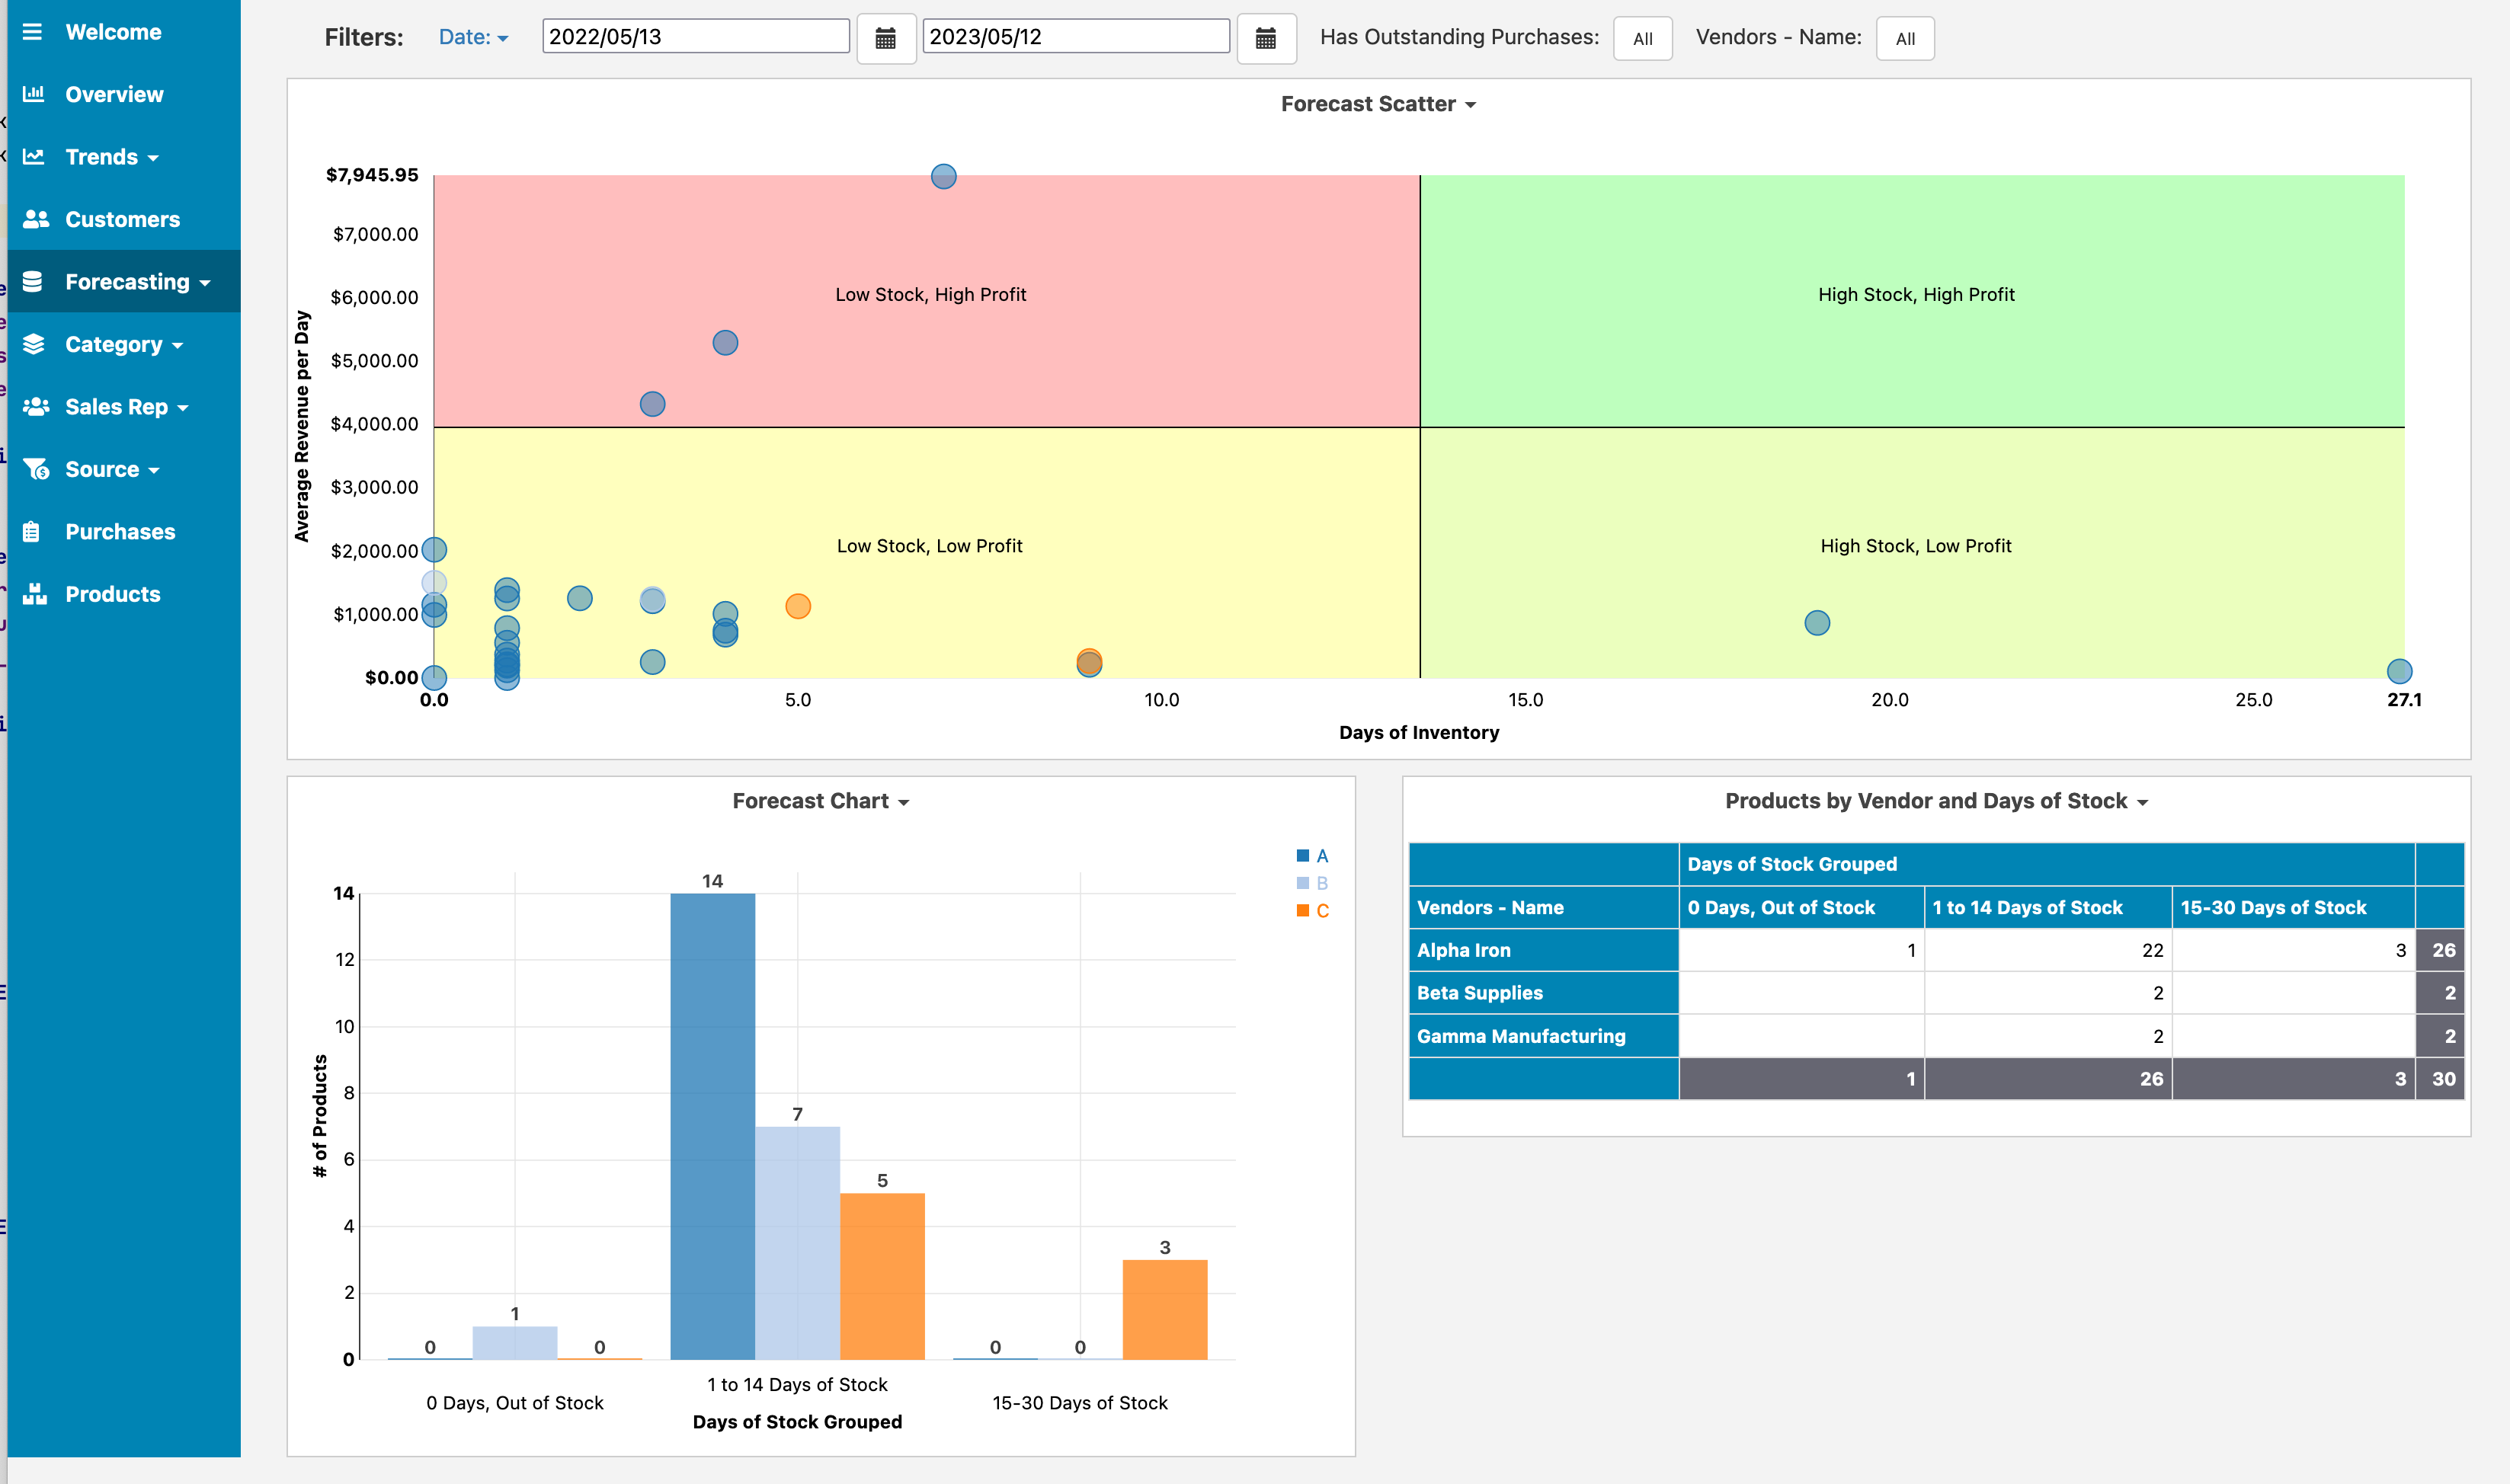Click All button for Has Outstanding Purchases
The image size is (2510, 1484).
pyautogui.click(x=1641, y=39)
